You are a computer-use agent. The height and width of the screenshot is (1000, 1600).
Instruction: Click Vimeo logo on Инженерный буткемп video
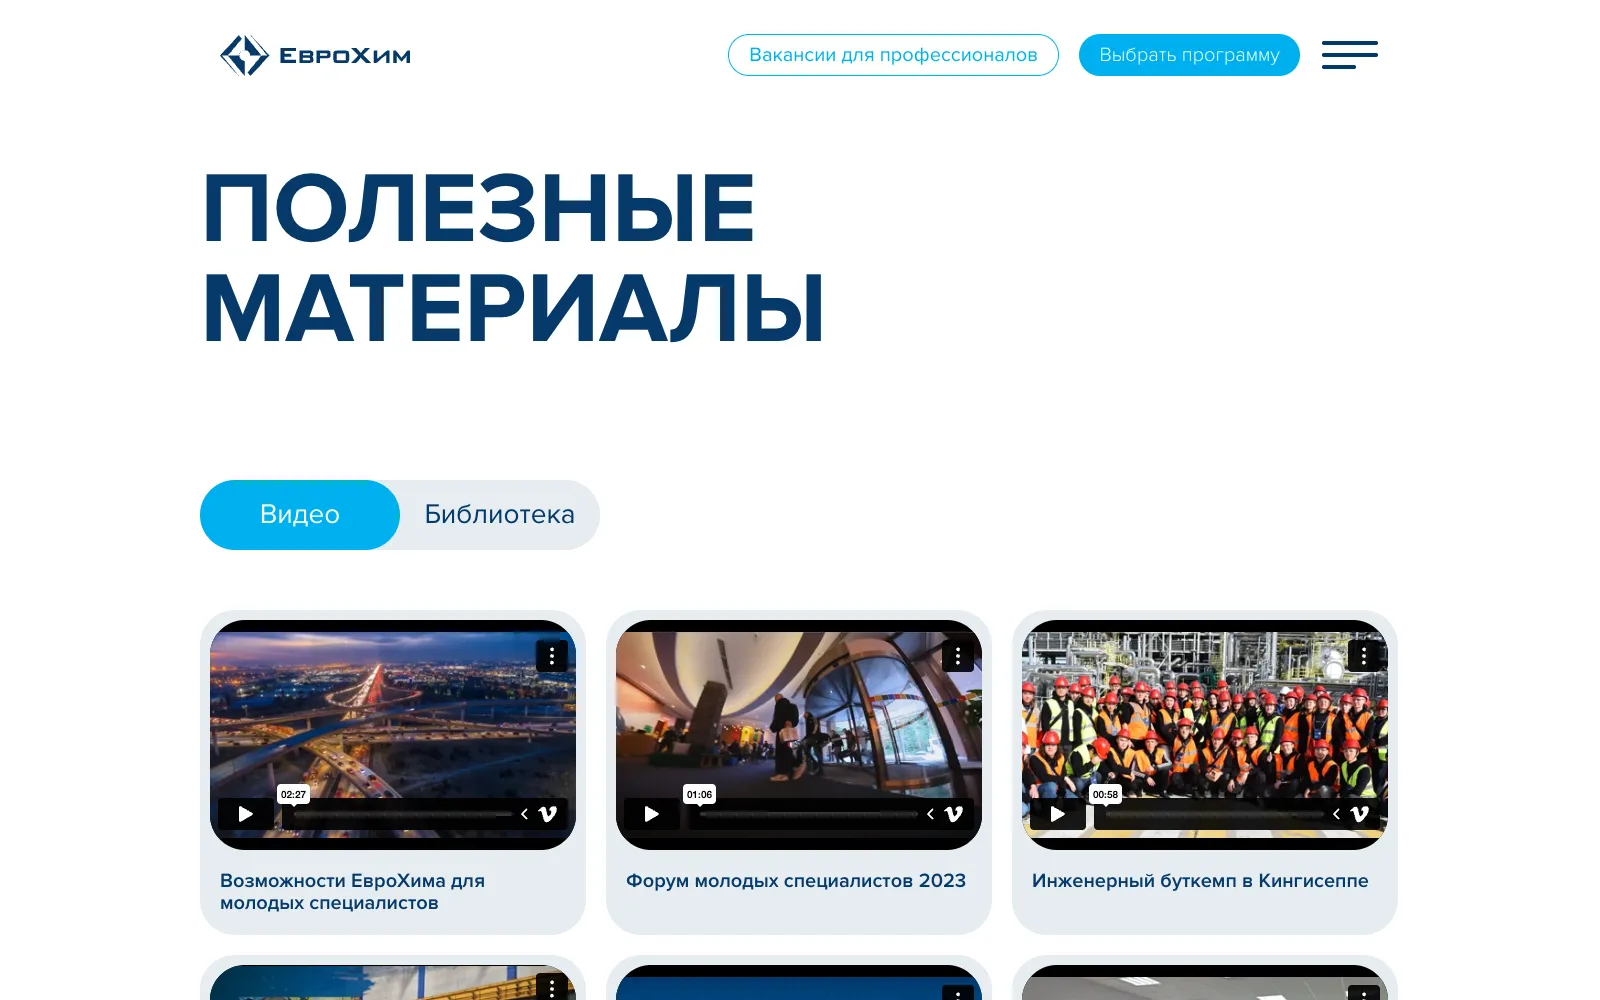[x=1360, y=814]
